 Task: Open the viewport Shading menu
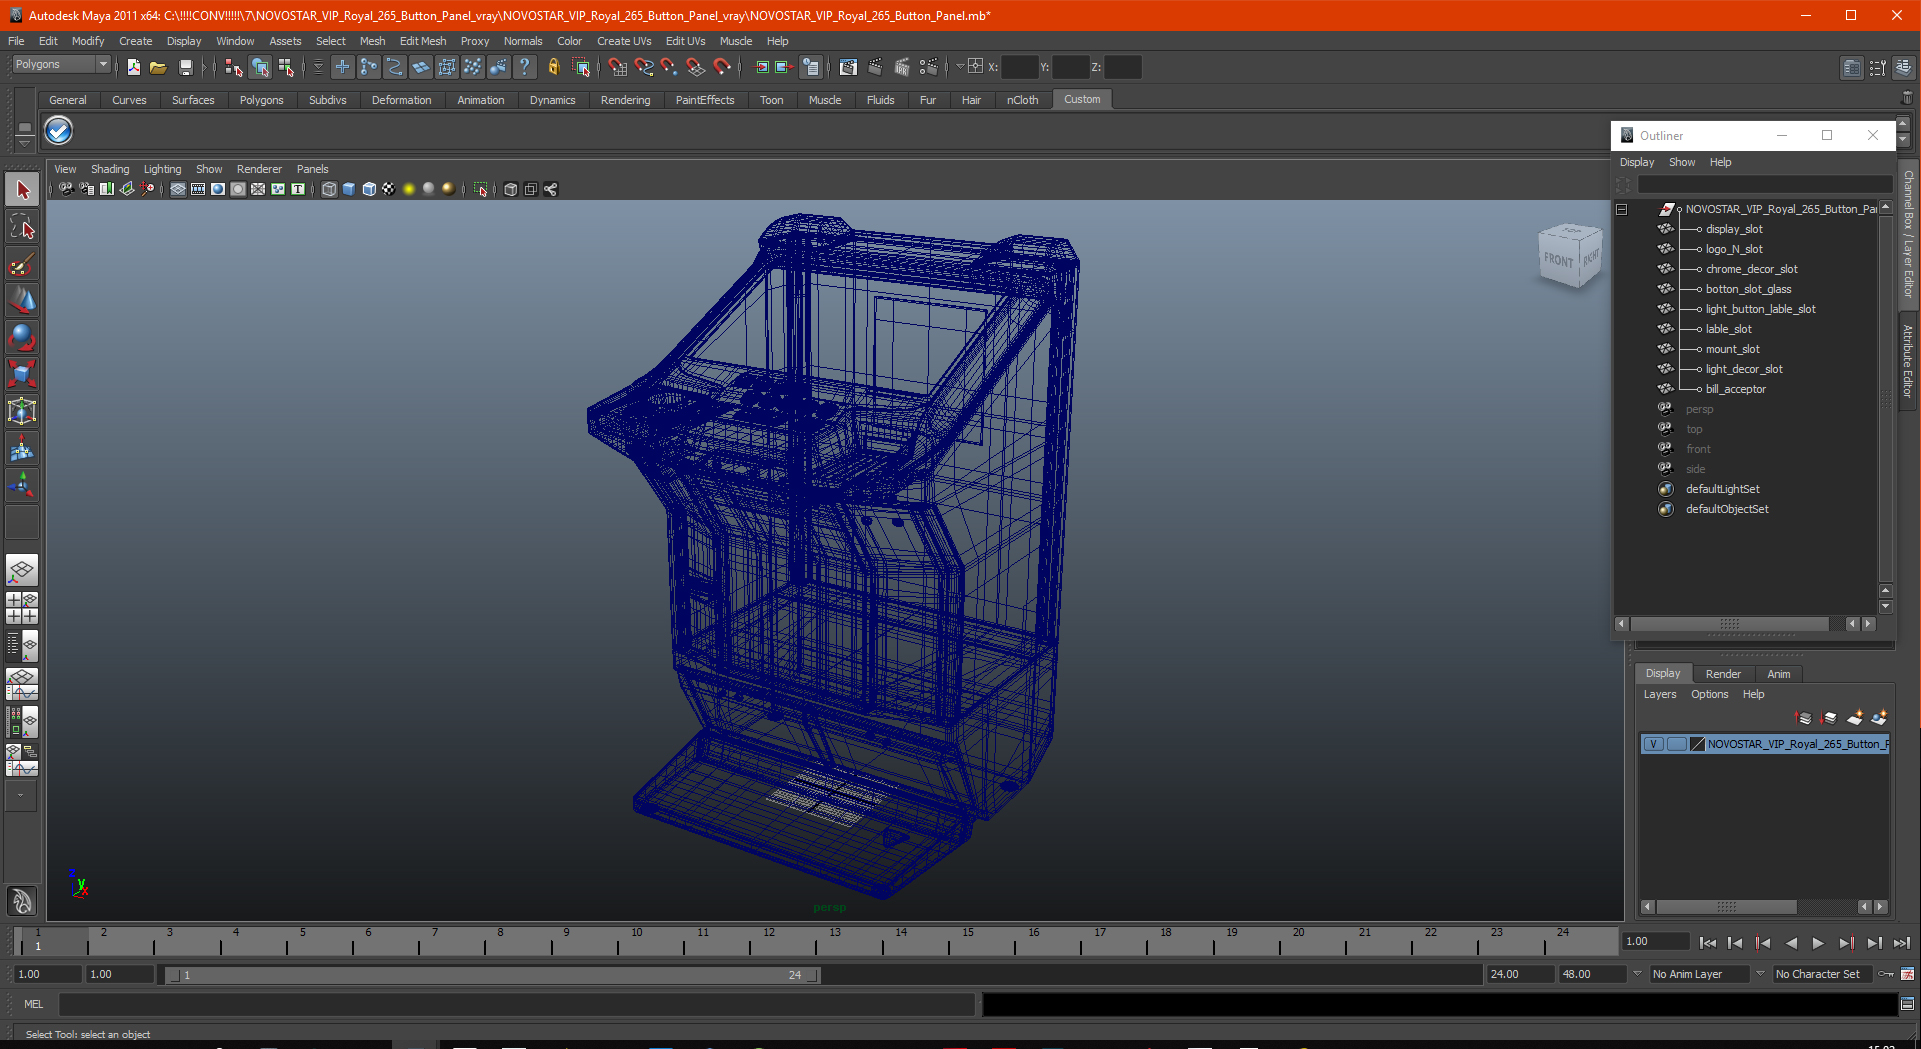110,169
